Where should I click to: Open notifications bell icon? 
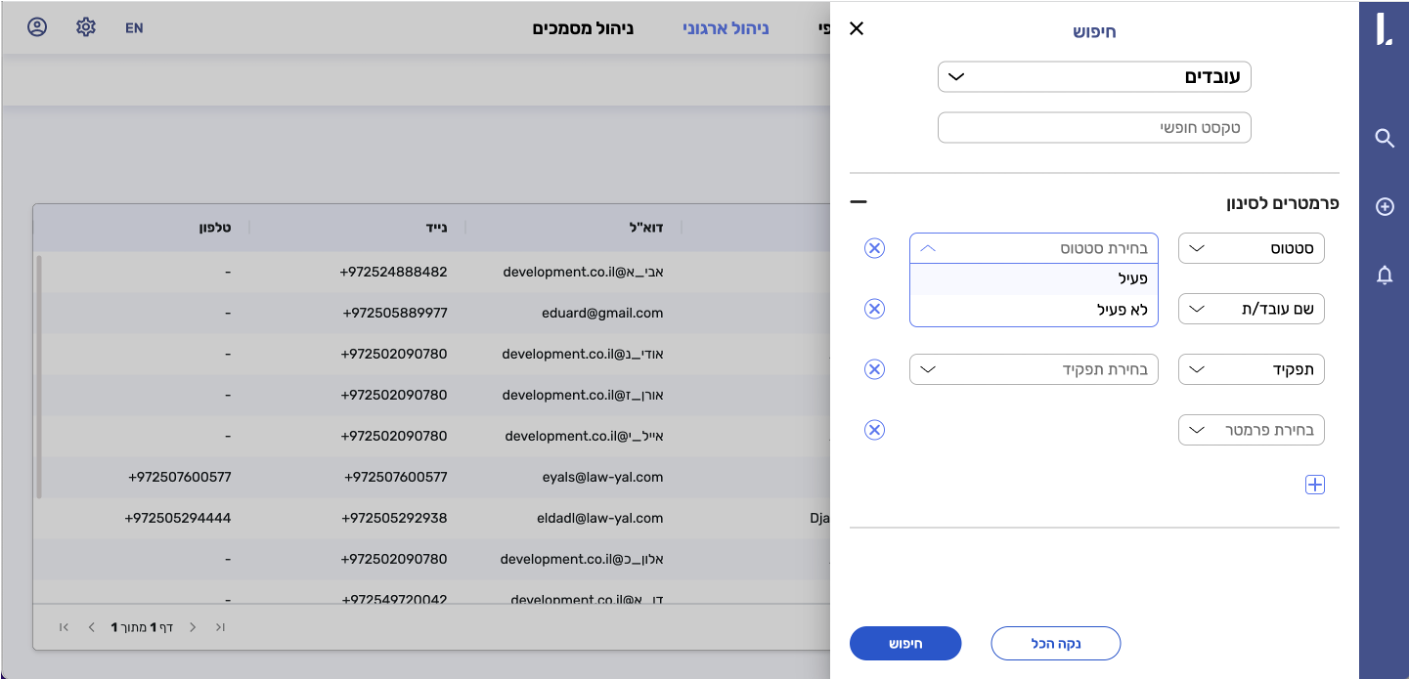coord(1384,276)
